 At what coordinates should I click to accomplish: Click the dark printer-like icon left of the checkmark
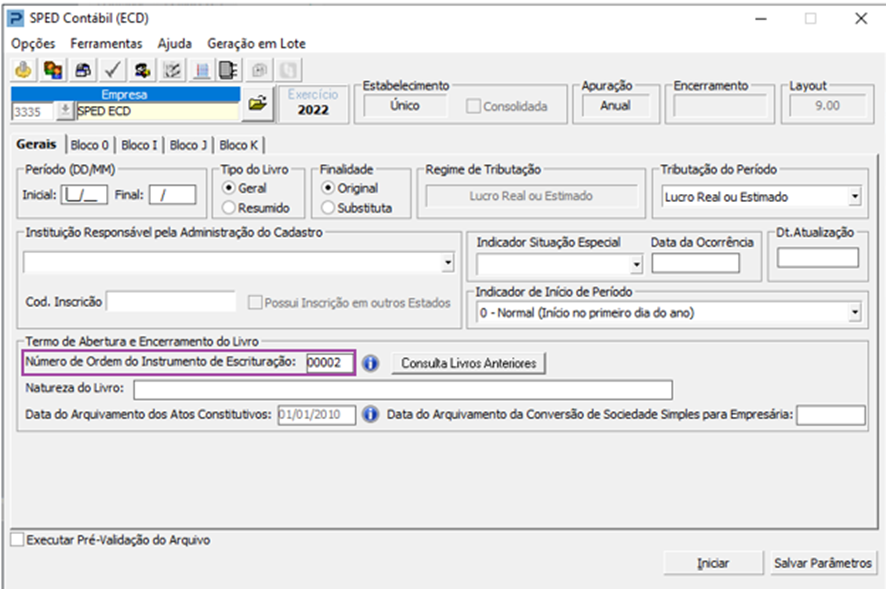pyautogui.click(x=82, y=70)
